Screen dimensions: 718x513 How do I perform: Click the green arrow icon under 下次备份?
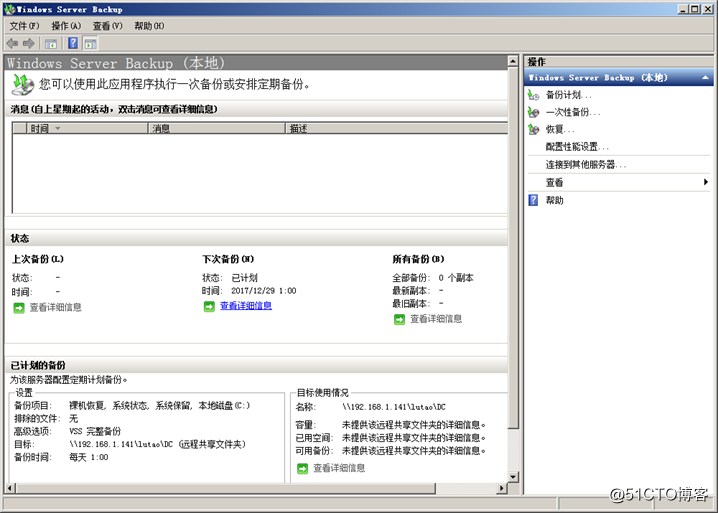tap(209, 306)
